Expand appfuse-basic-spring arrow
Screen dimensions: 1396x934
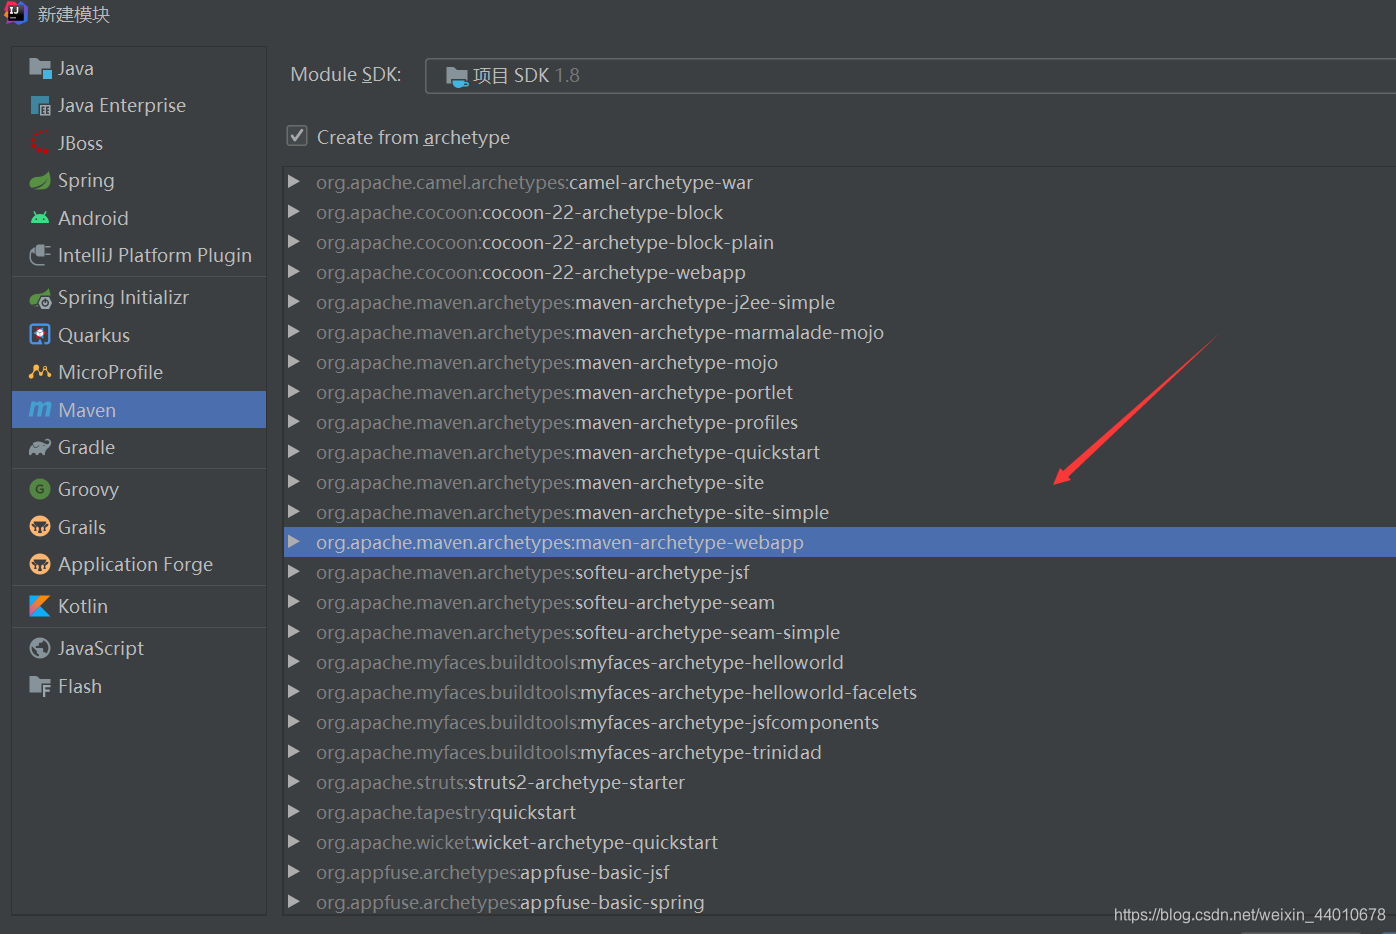pos(294,902)
